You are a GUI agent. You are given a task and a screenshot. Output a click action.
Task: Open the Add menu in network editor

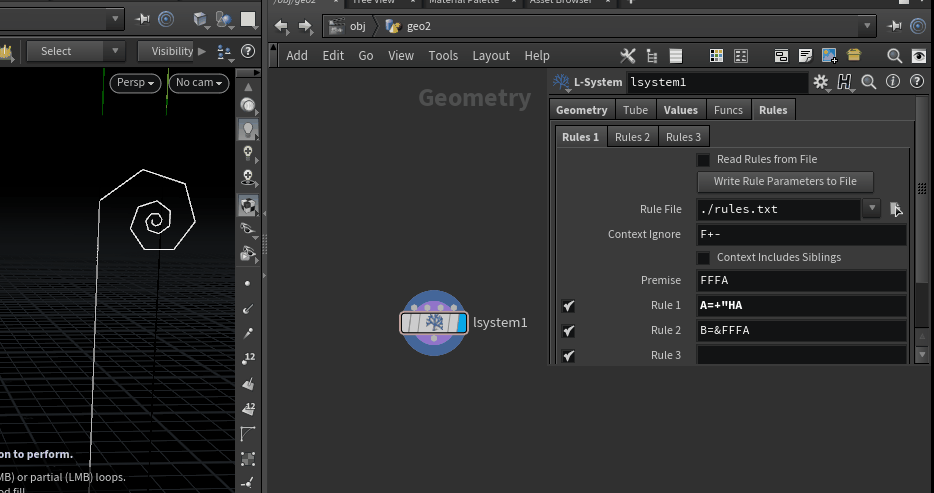click(x=297, y=56)
